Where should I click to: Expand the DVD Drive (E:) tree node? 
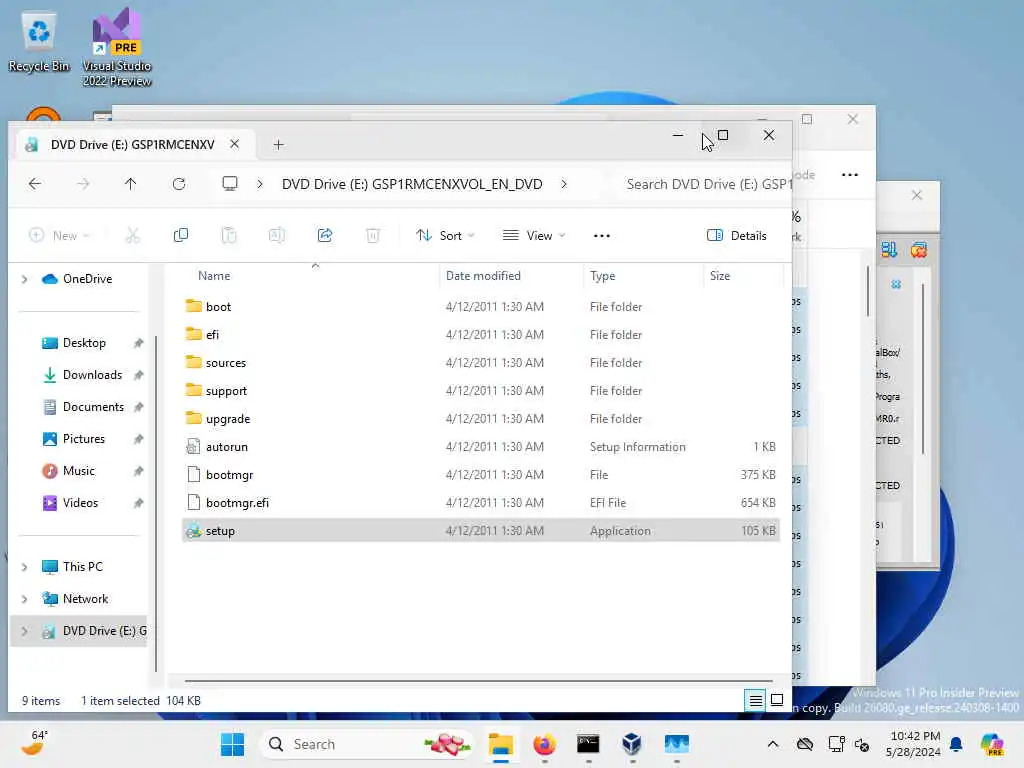[25, 631]
